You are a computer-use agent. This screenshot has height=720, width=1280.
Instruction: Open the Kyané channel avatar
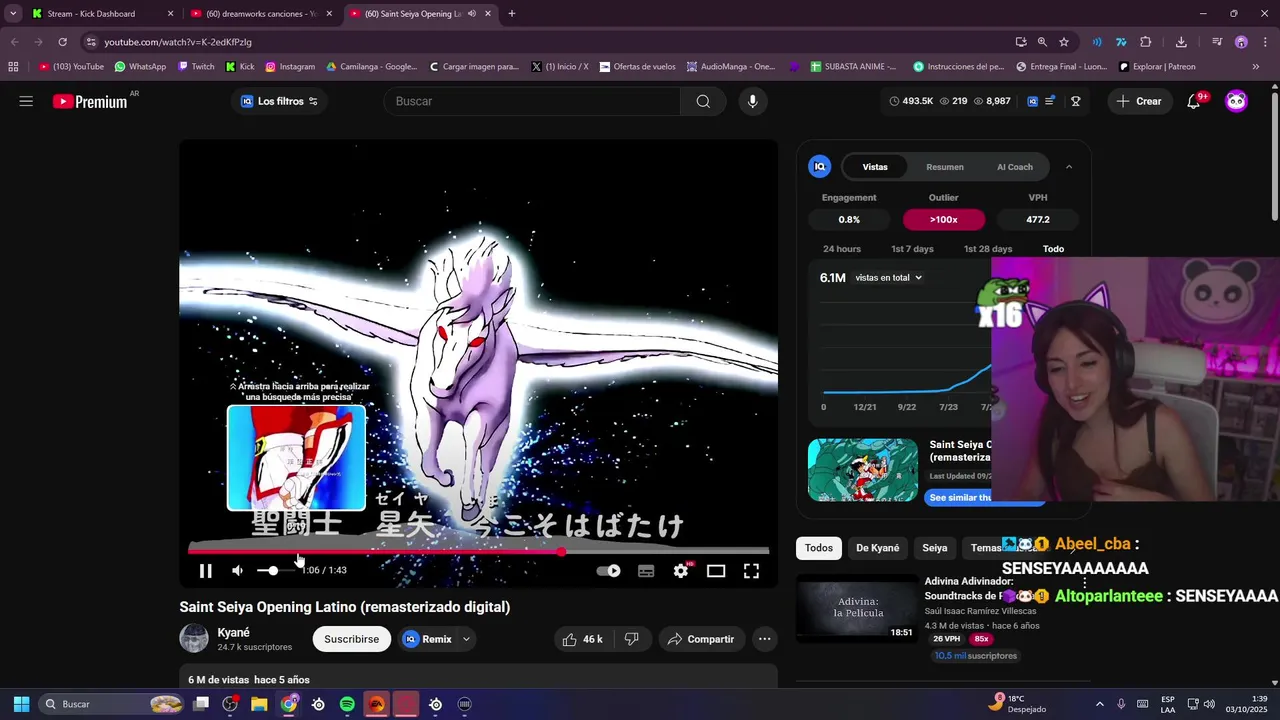click(x=194, y=638)
